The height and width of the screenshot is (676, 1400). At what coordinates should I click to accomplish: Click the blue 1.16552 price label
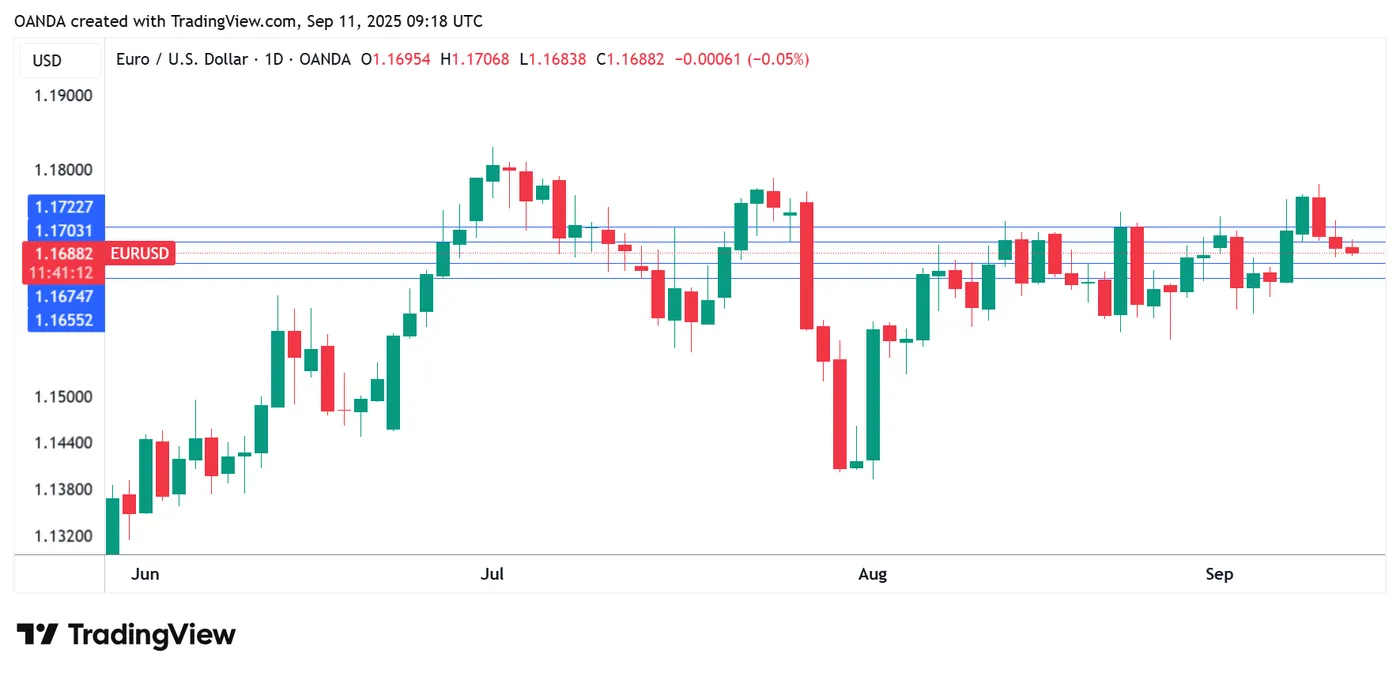pyautogui.click(x=64, y=320)
